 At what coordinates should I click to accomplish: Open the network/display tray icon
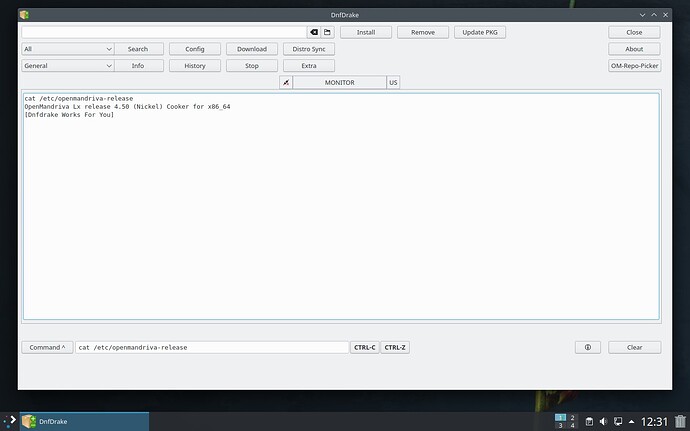tap(618, 421)
